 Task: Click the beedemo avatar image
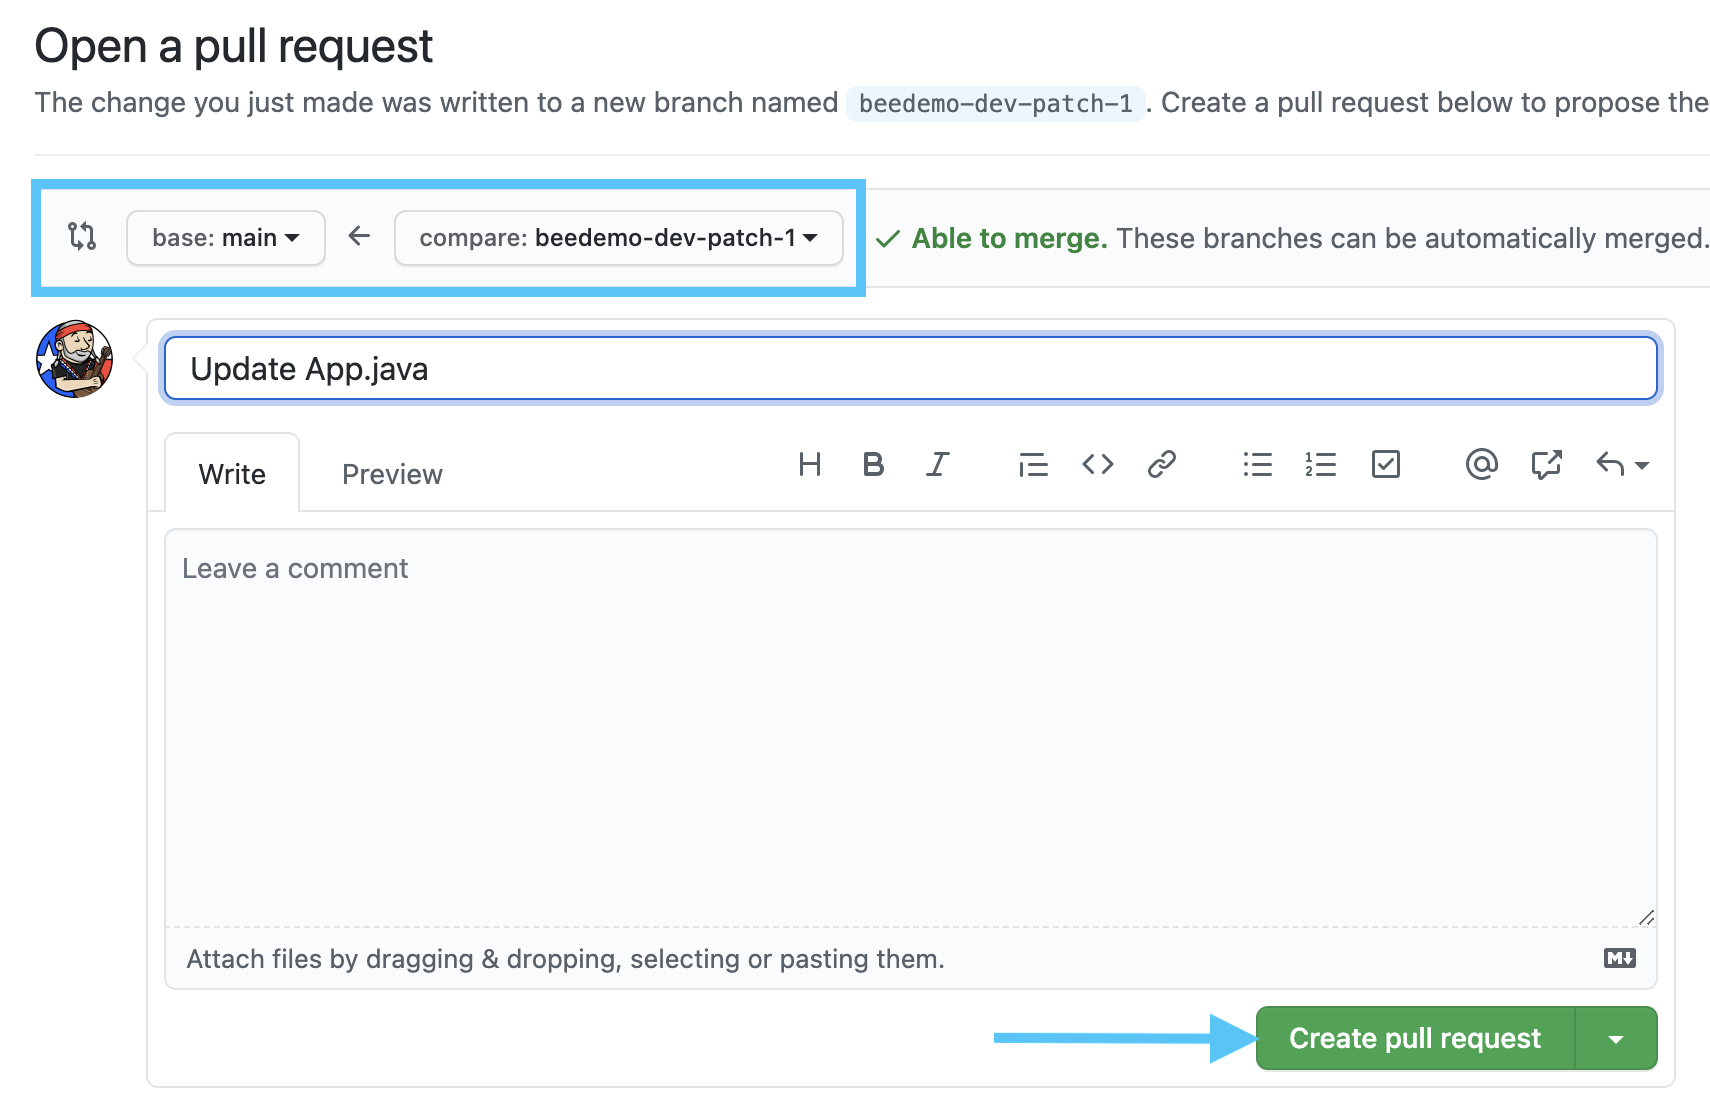point(73,359)
